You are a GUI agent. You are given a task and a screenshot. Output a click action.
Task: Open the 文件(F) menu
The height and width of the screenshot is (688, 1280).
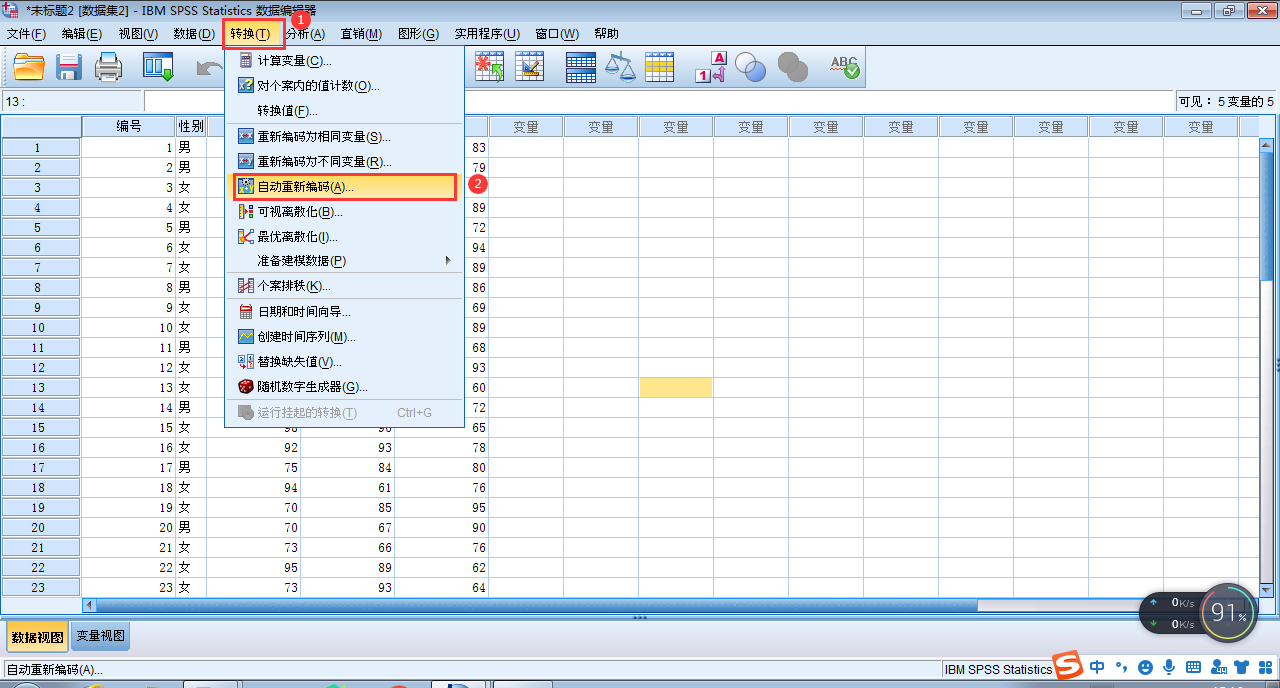coord(26,33)
